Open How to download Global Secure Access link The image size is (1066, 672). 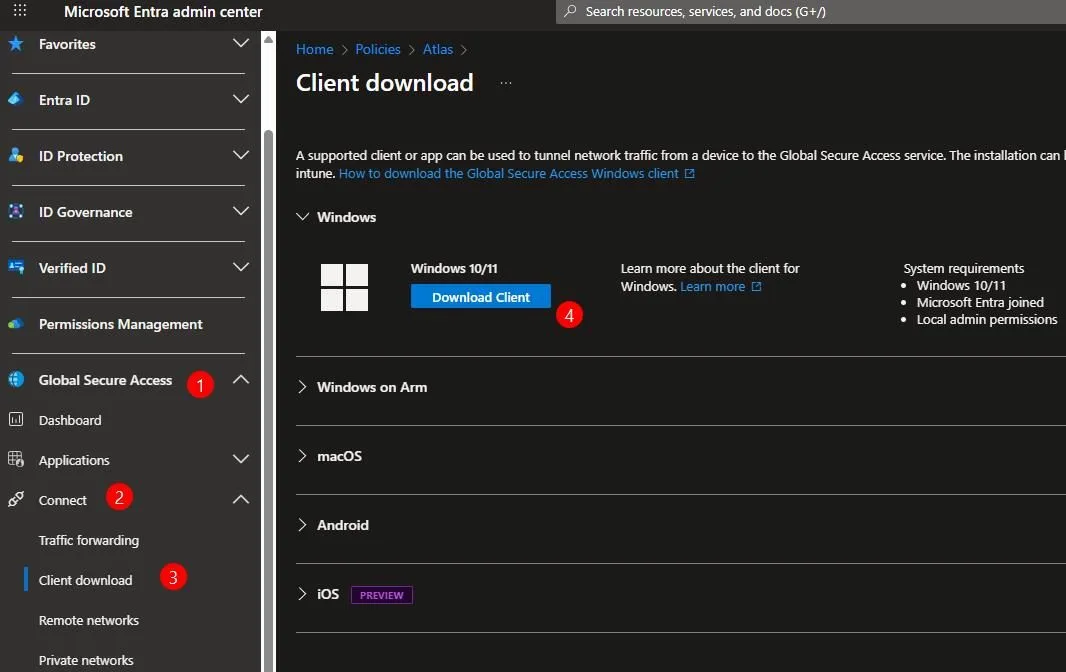[x=509, y=173]
